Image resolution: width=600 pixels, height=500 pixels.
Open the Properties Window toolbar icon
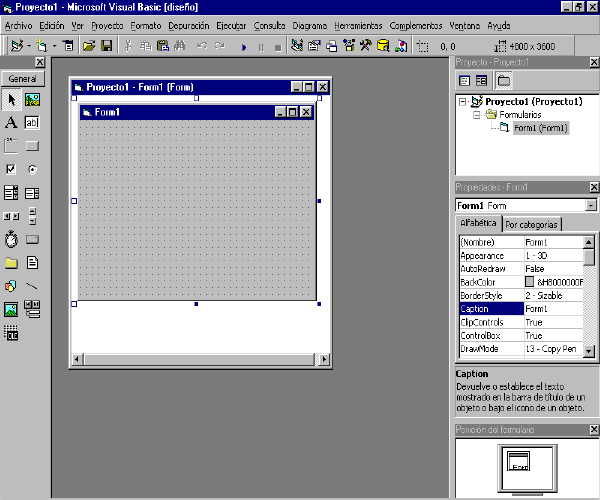coord(314,46)
